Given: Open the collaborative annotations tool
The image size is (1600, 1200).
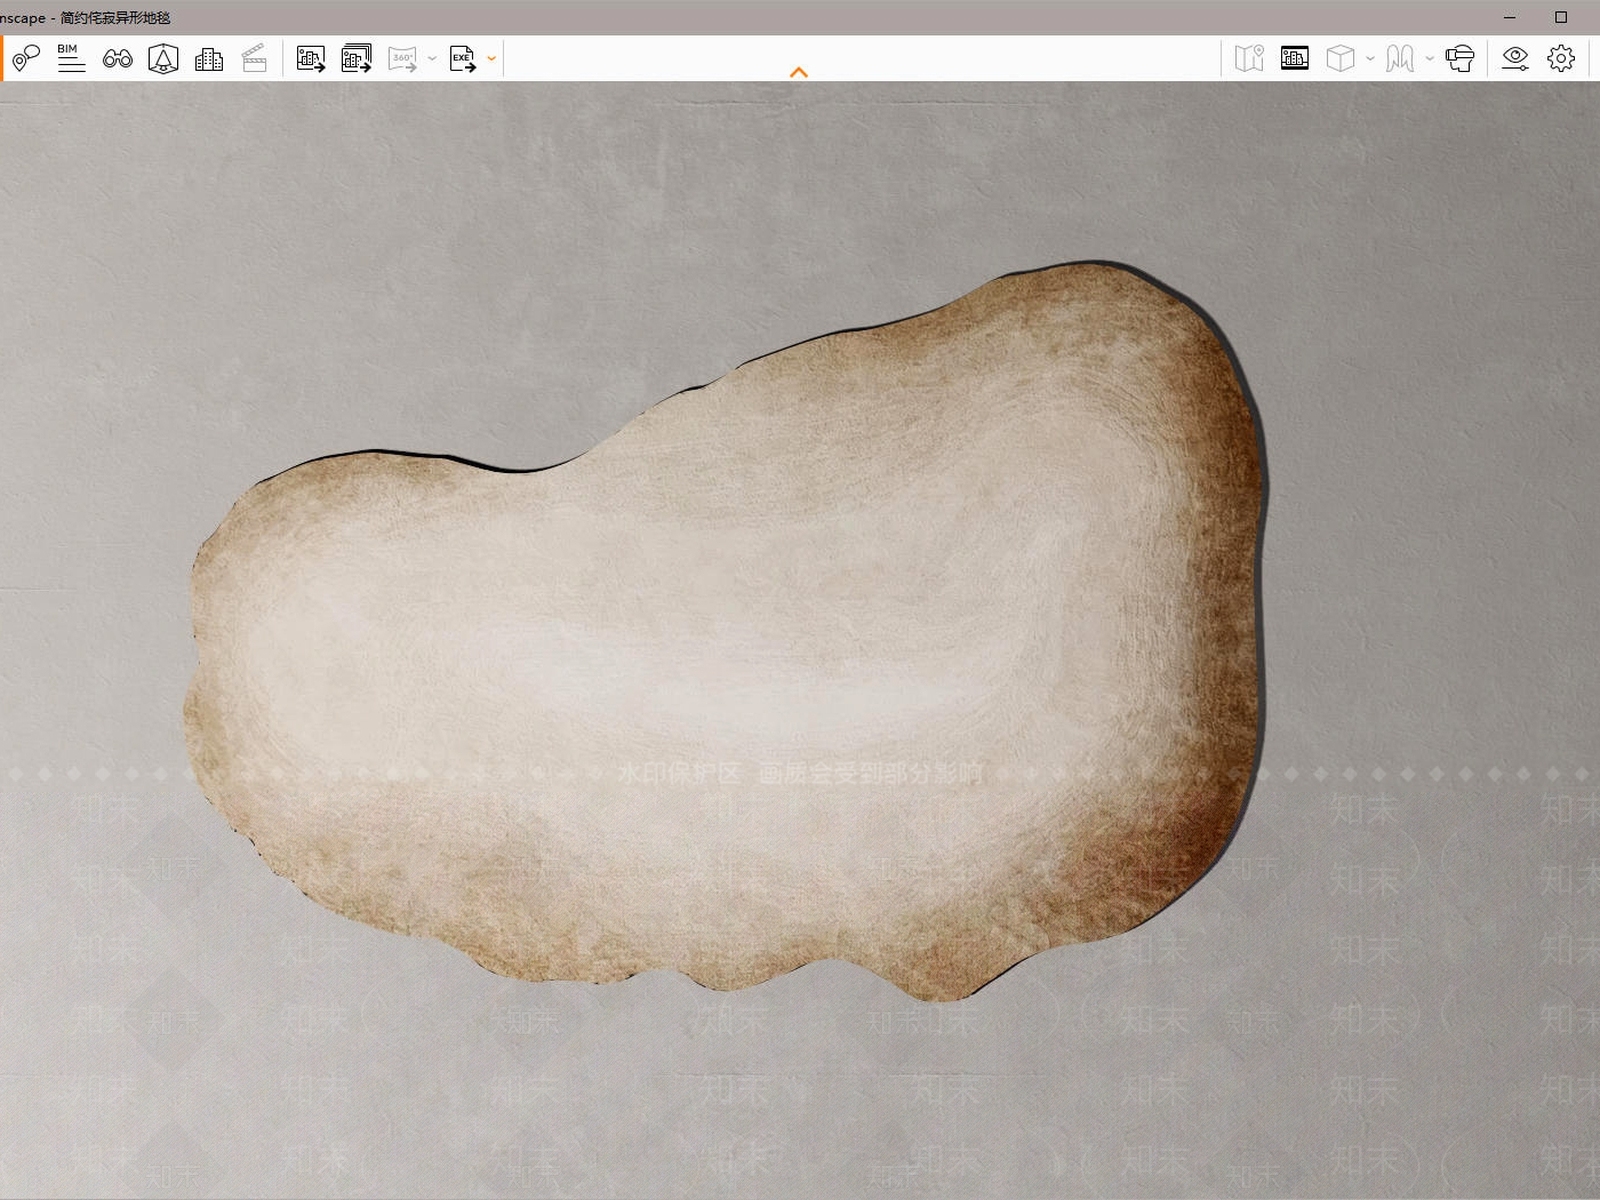Looking at the screenshot, I should click(26, 59).
